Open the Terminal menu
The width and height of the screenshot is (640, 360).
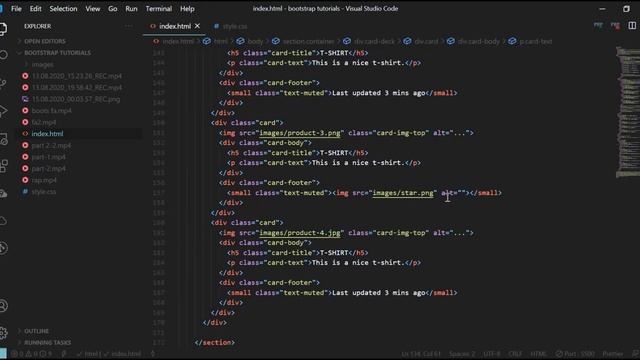click(159, 9)
